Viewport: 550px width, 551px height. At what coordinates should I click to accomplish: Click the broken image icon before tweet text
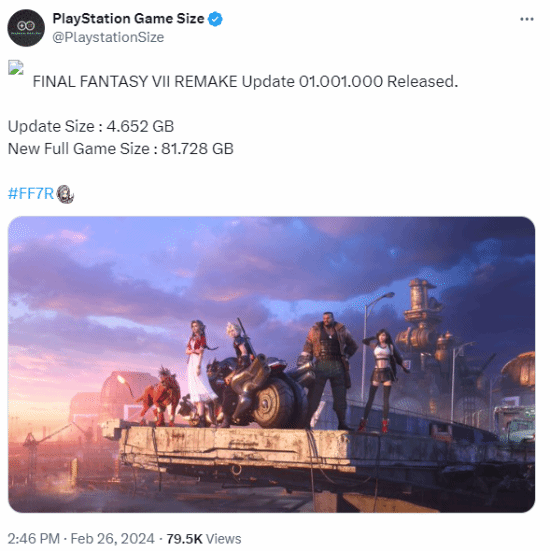click(x=16, y=67)
